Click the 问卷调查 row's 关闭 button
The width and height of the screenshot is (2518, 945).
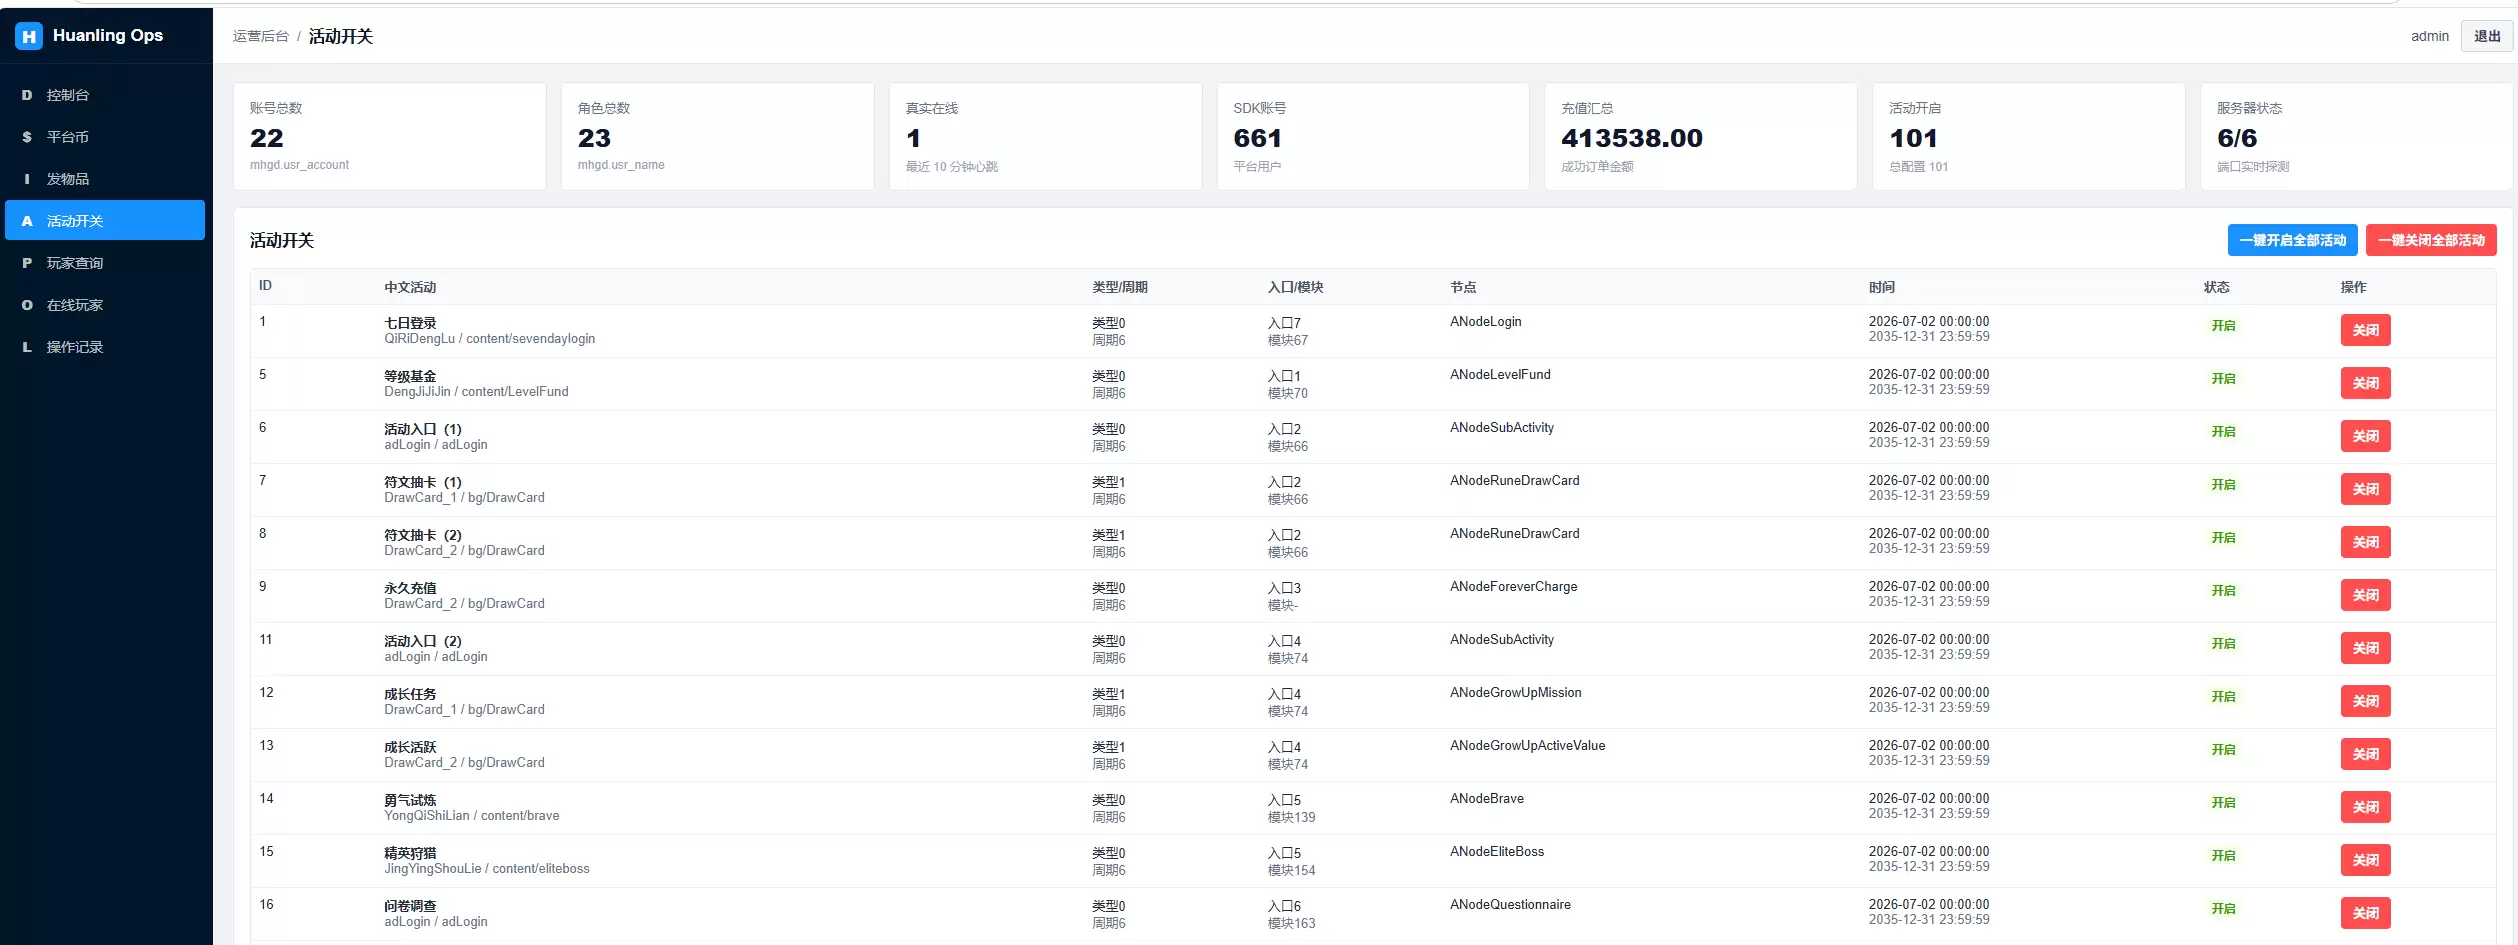2365,913
